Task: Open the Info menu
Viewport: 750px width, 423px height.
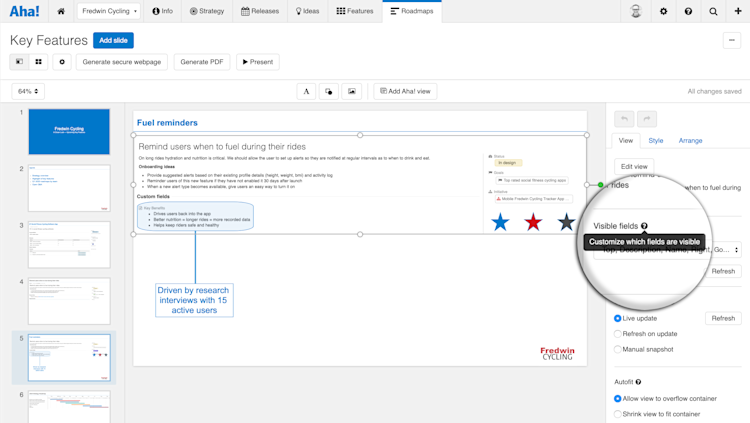Action: coord(163,11)
